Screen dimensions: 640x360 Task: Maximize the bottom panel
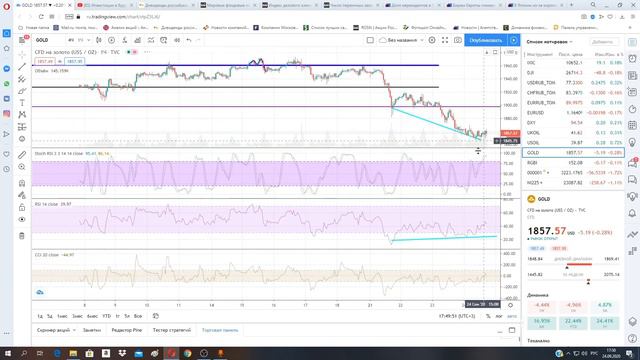(512, 330)
